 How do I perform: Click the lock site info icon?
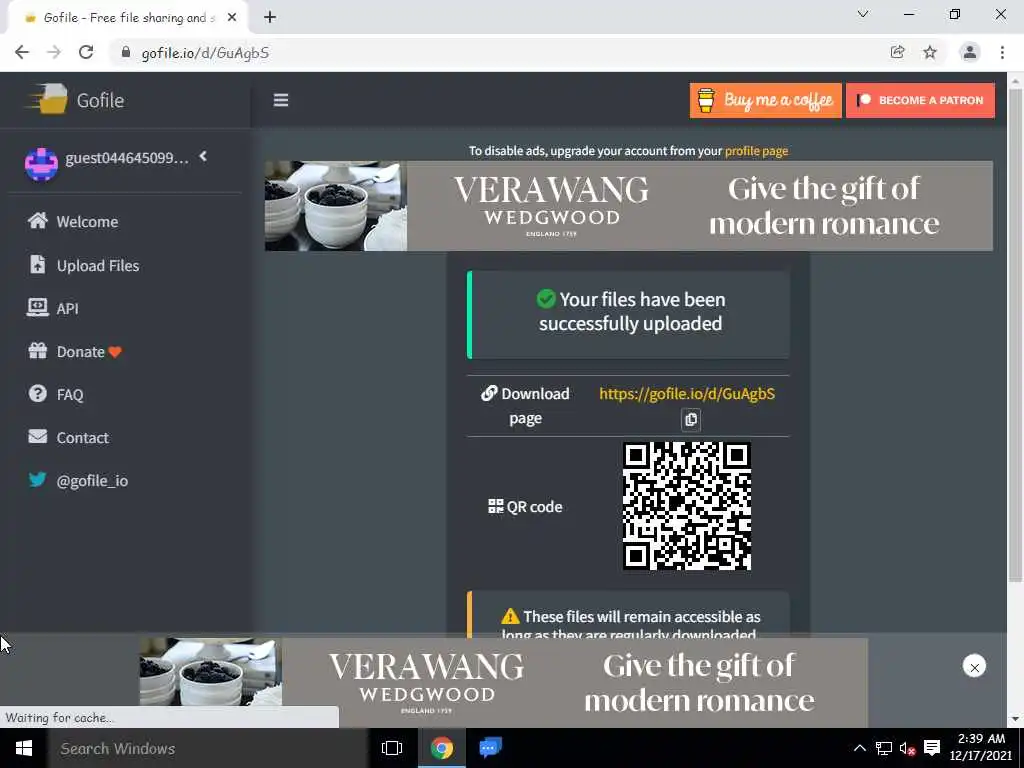coord(126,53)
